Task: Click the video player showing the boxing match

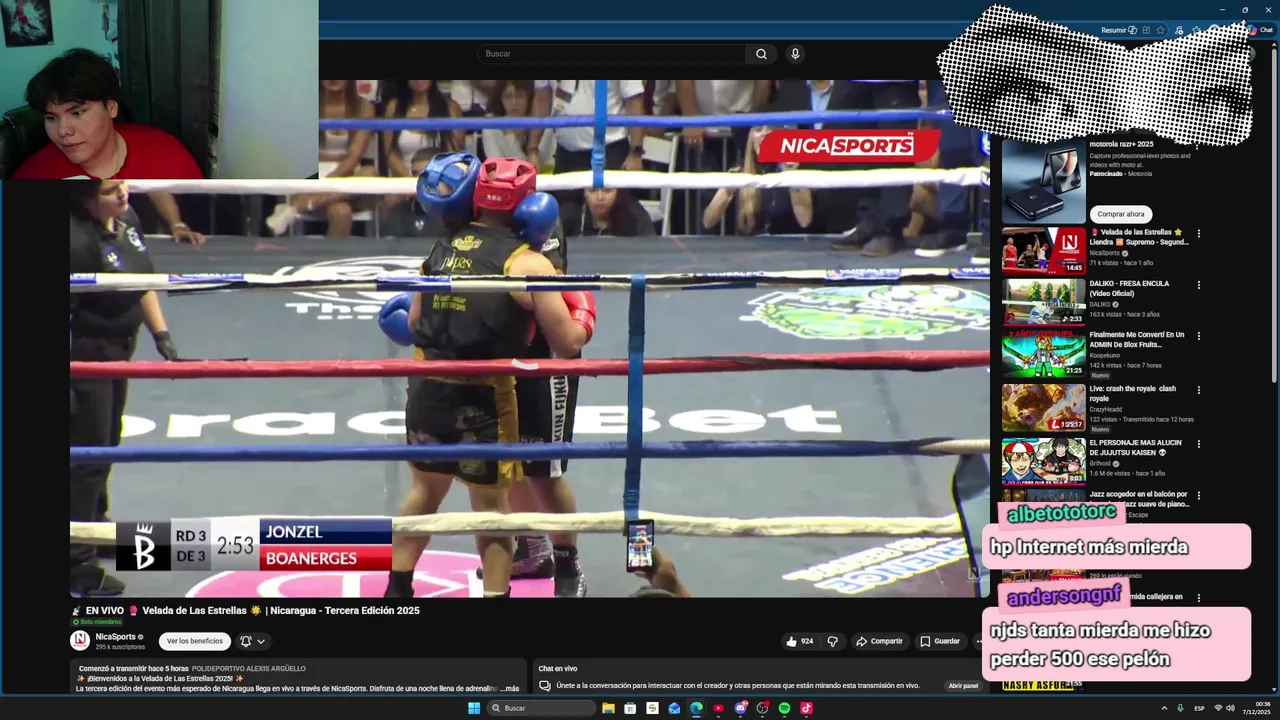Action: click(529, 339)
